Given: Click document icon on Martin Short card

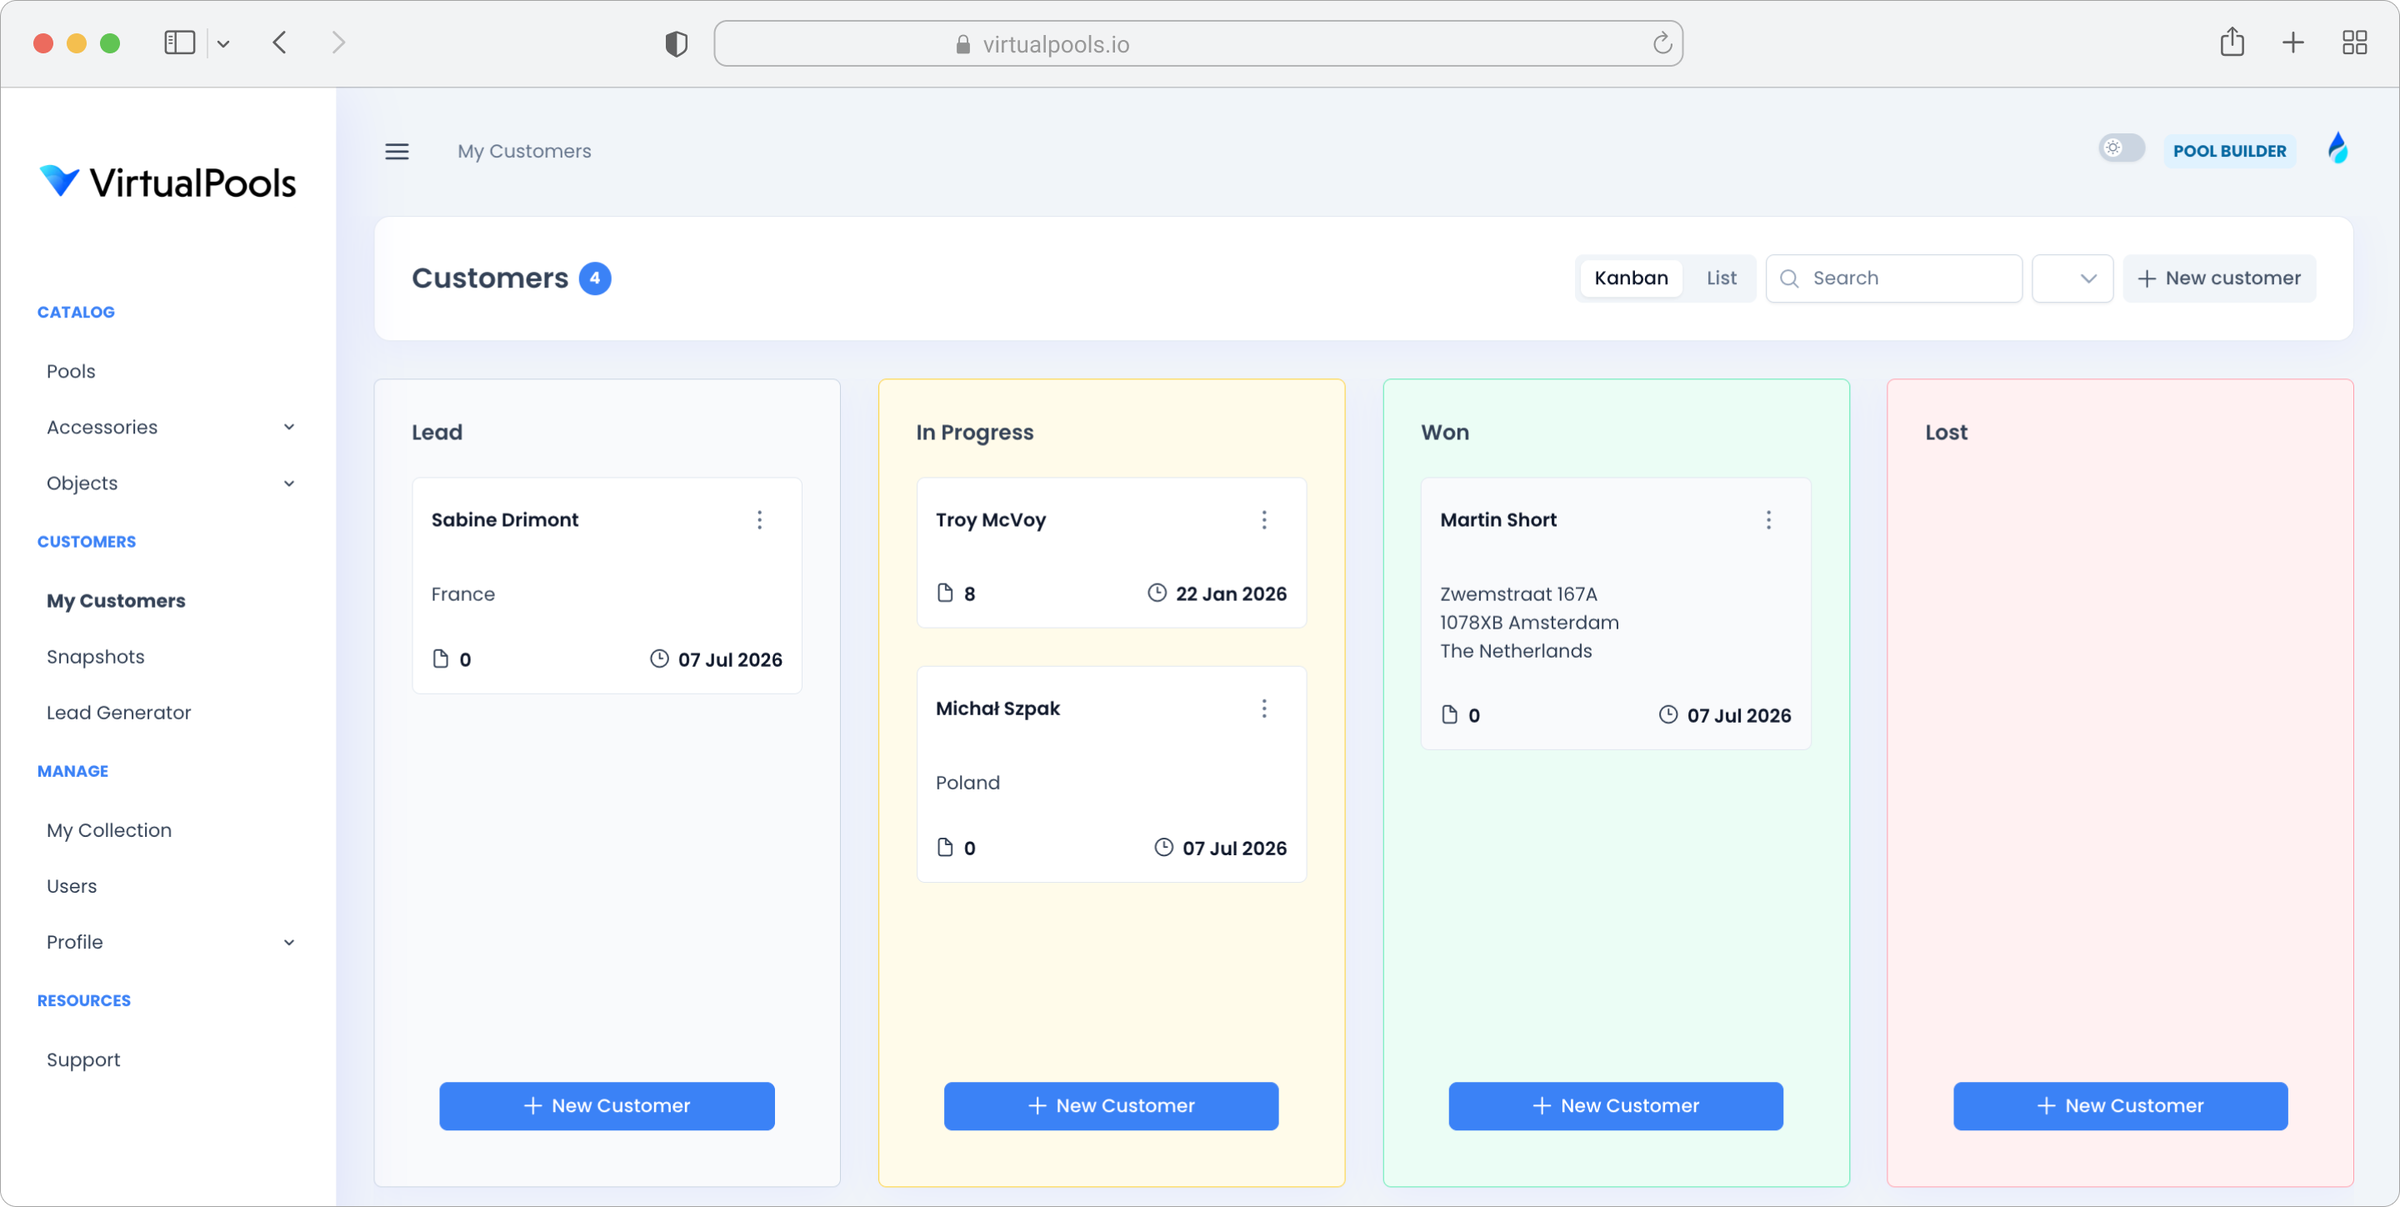Looking at the screenshot, I should tap(1449, 715).
